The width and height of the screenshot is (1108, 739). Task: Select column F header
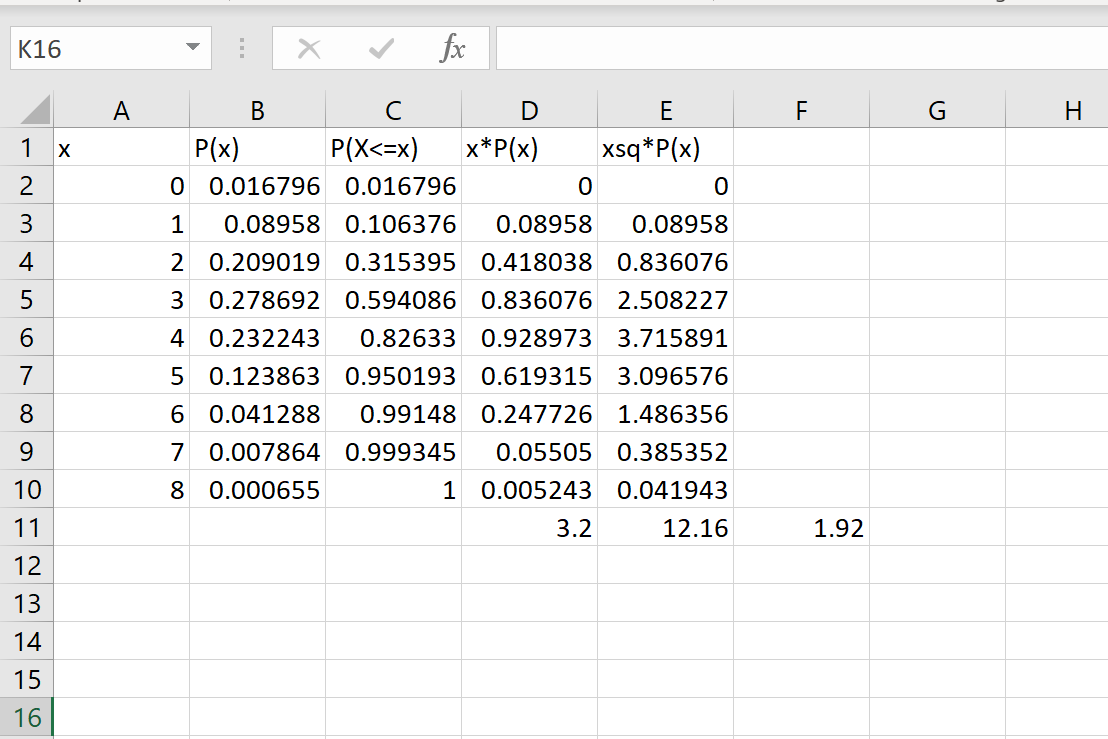(x=801, y=110)
